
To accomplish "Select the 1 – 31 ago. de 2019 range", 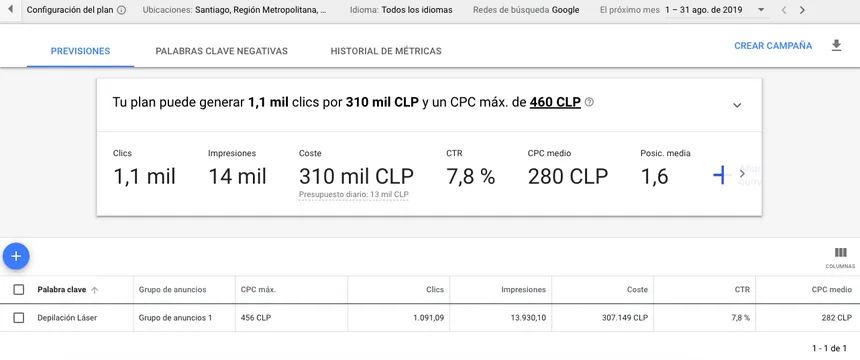I will [703, 10].
